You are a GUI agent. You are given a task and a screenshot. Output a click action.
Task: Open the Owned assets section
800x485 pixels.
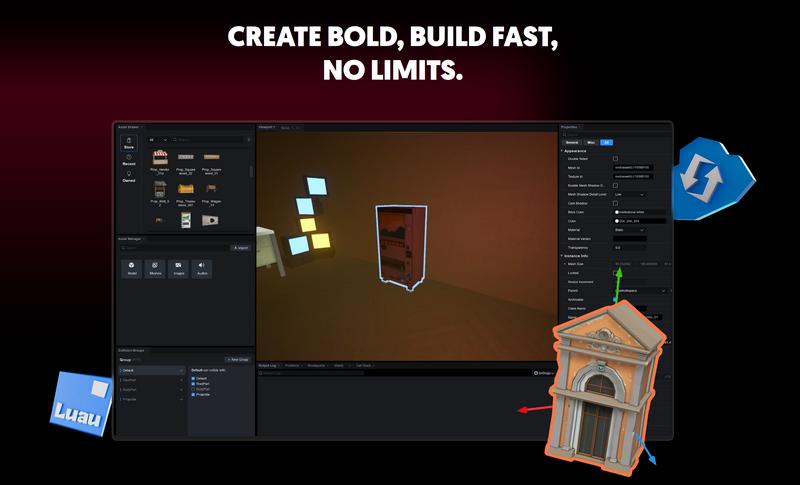coord(129,177)
